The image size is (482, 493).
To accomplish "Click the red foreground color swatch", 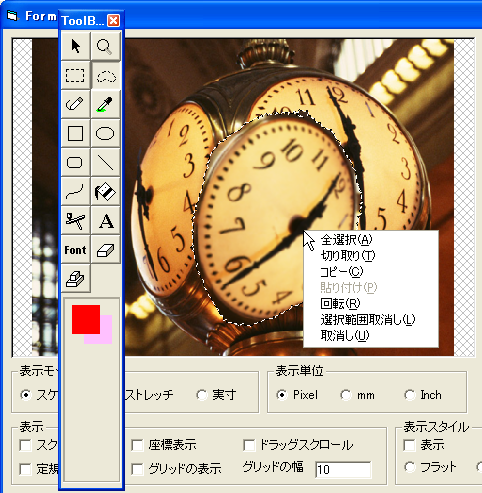I will point(86,319).
